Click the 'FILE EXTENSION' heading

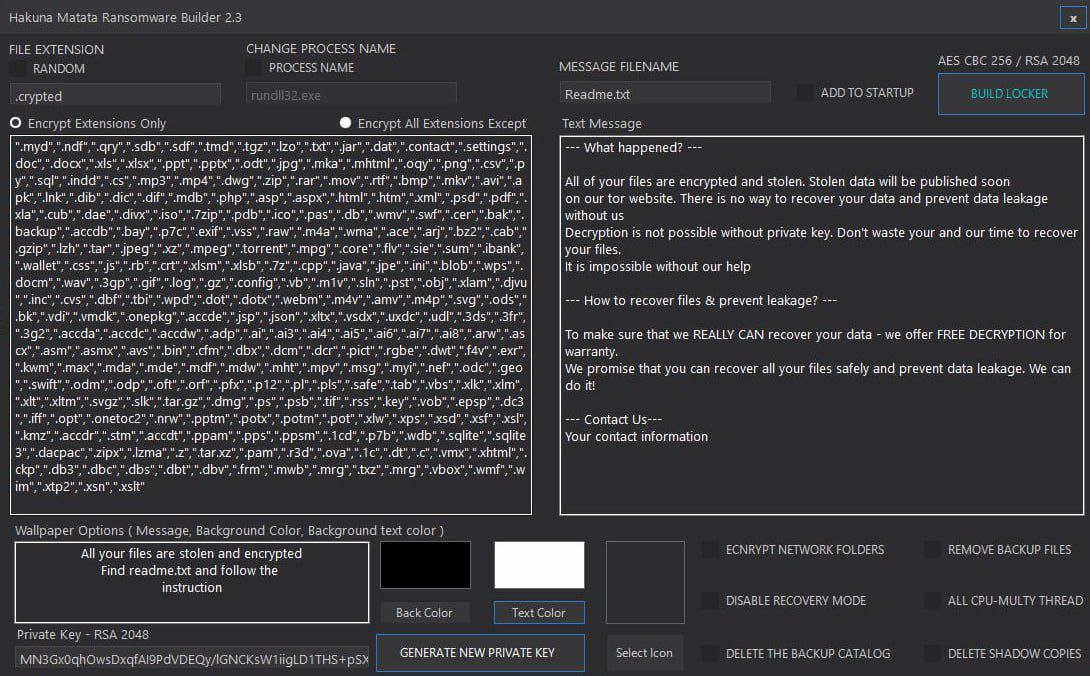tap(56, 49)
